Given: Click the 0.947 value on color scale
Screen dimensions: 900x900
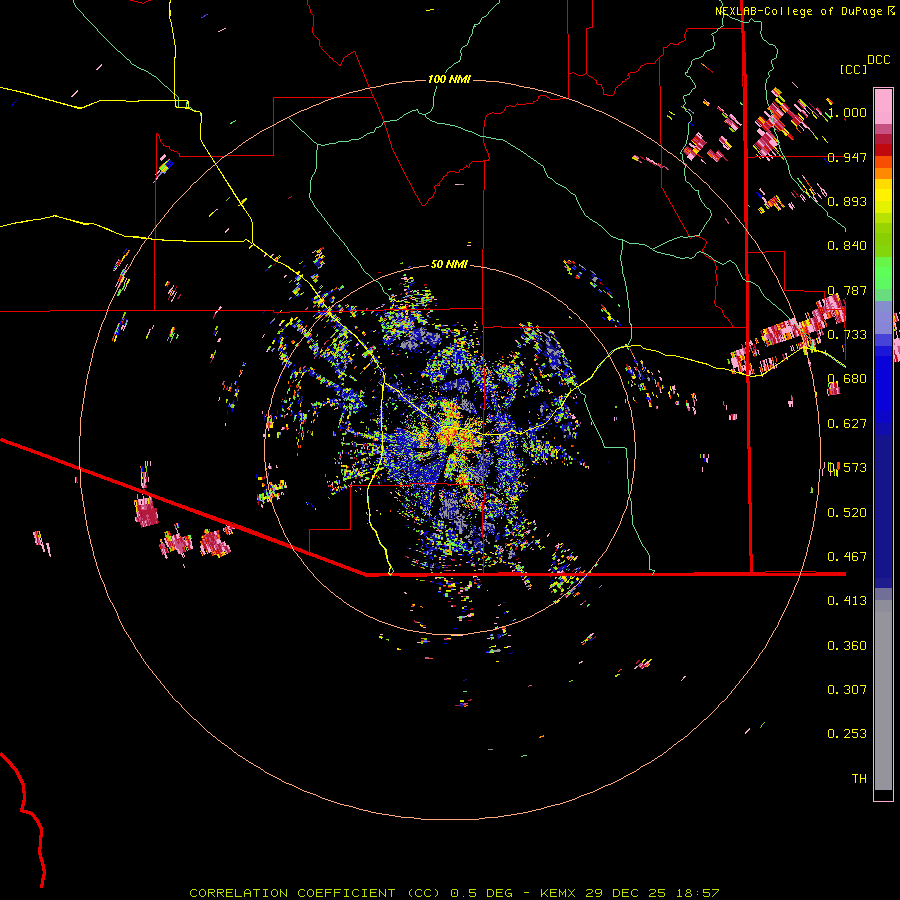Looking at the screenshot, I should pyautogui.click(x=847, y=157).
